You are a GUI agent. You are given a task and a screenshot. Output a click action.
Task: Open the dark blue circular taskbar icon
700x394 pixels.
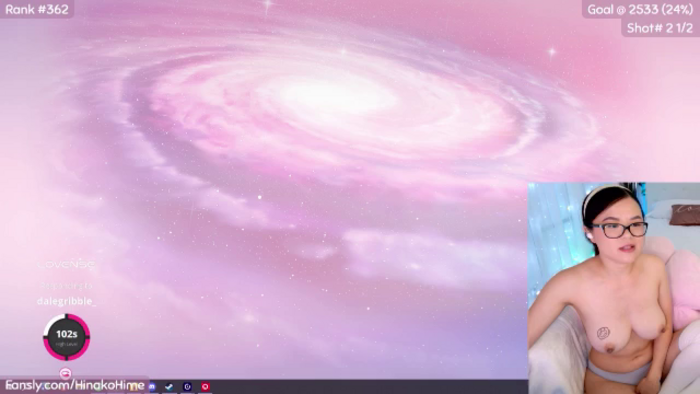pyautogui.click(x=188, y=386)
